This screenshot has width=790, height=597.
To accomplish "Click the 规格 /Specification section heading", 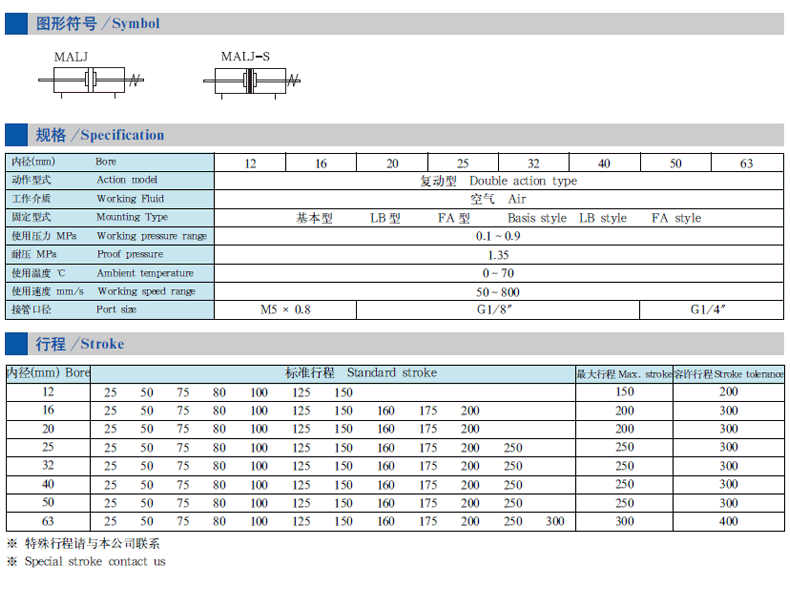I will 100,135.
